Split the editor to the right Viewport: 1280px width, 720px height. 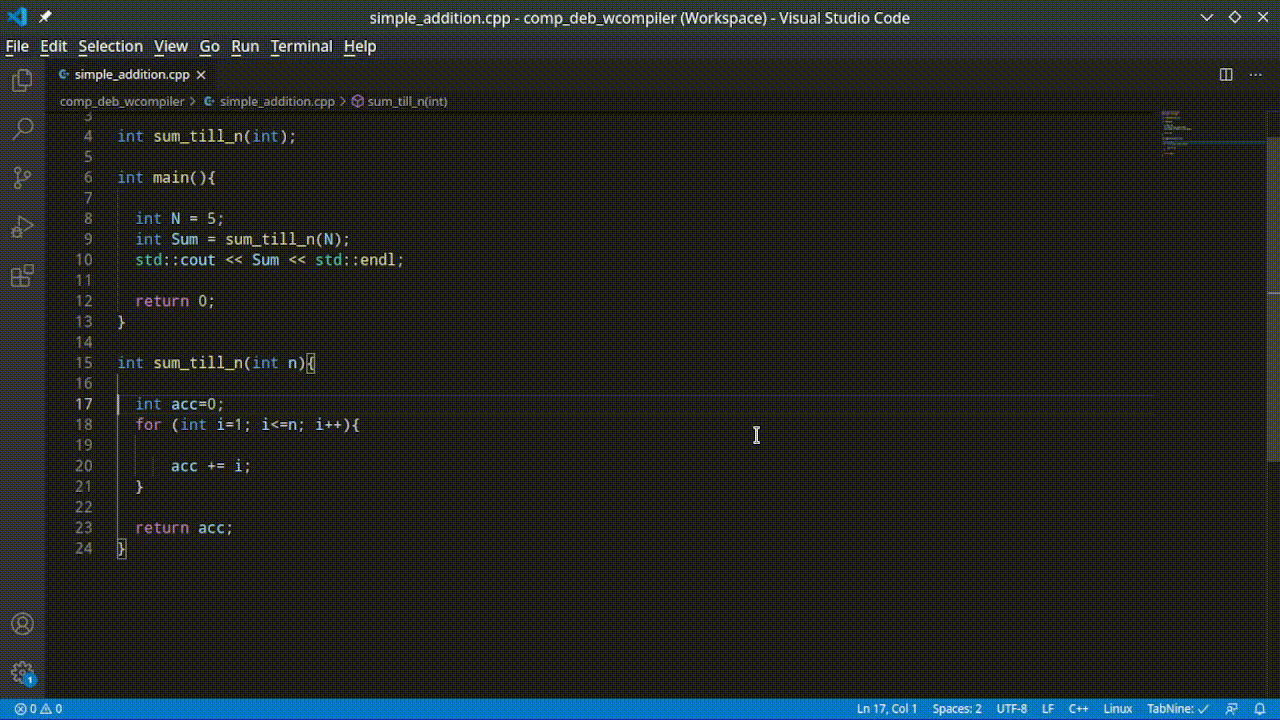pos(1226,74)
